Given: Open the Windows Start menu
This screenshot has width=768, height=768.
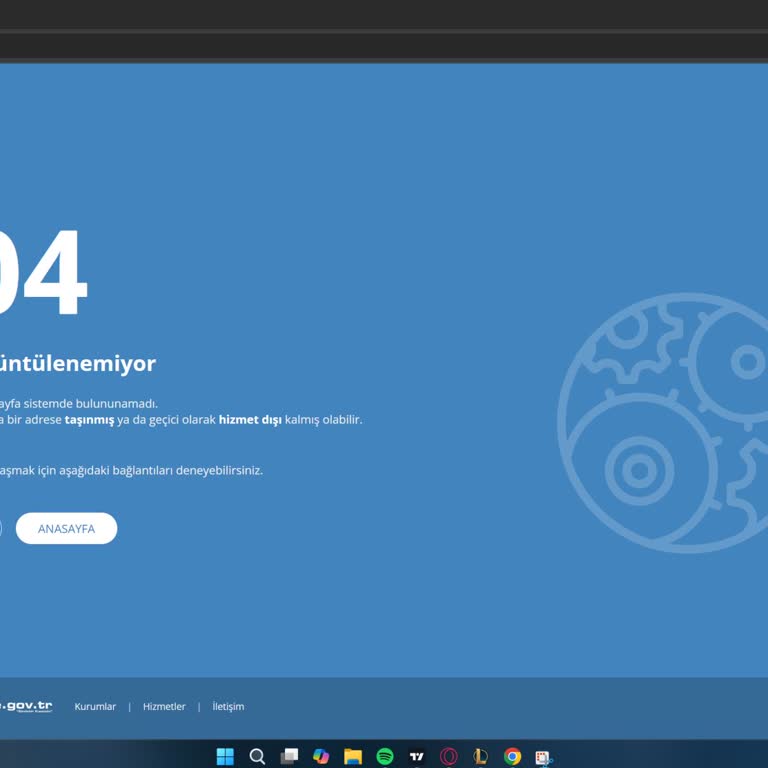Looking at the screenshot, I should click(225, 756).
